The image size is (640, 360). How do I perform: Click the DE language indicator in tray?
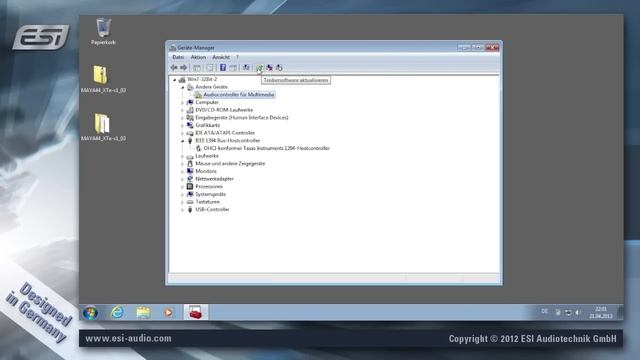pyautogui.click(x=544, y=311)
